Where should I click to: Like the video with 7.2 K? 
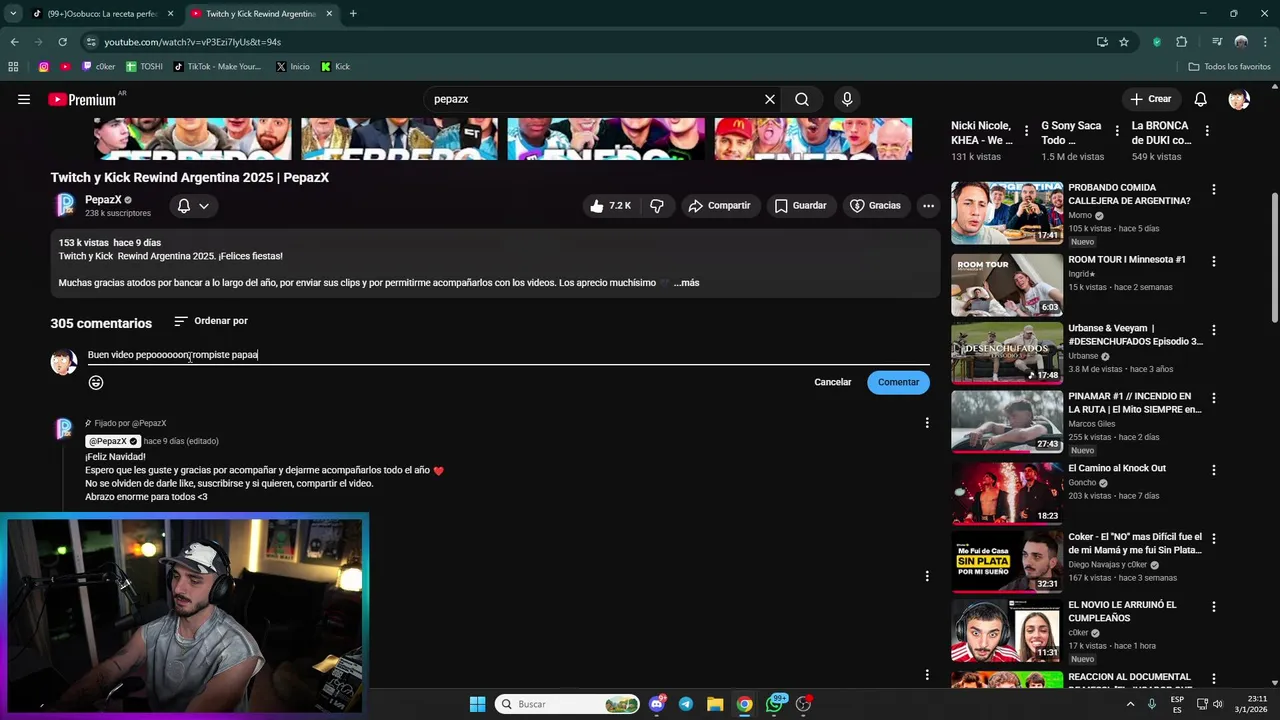[x=610, y=205]
